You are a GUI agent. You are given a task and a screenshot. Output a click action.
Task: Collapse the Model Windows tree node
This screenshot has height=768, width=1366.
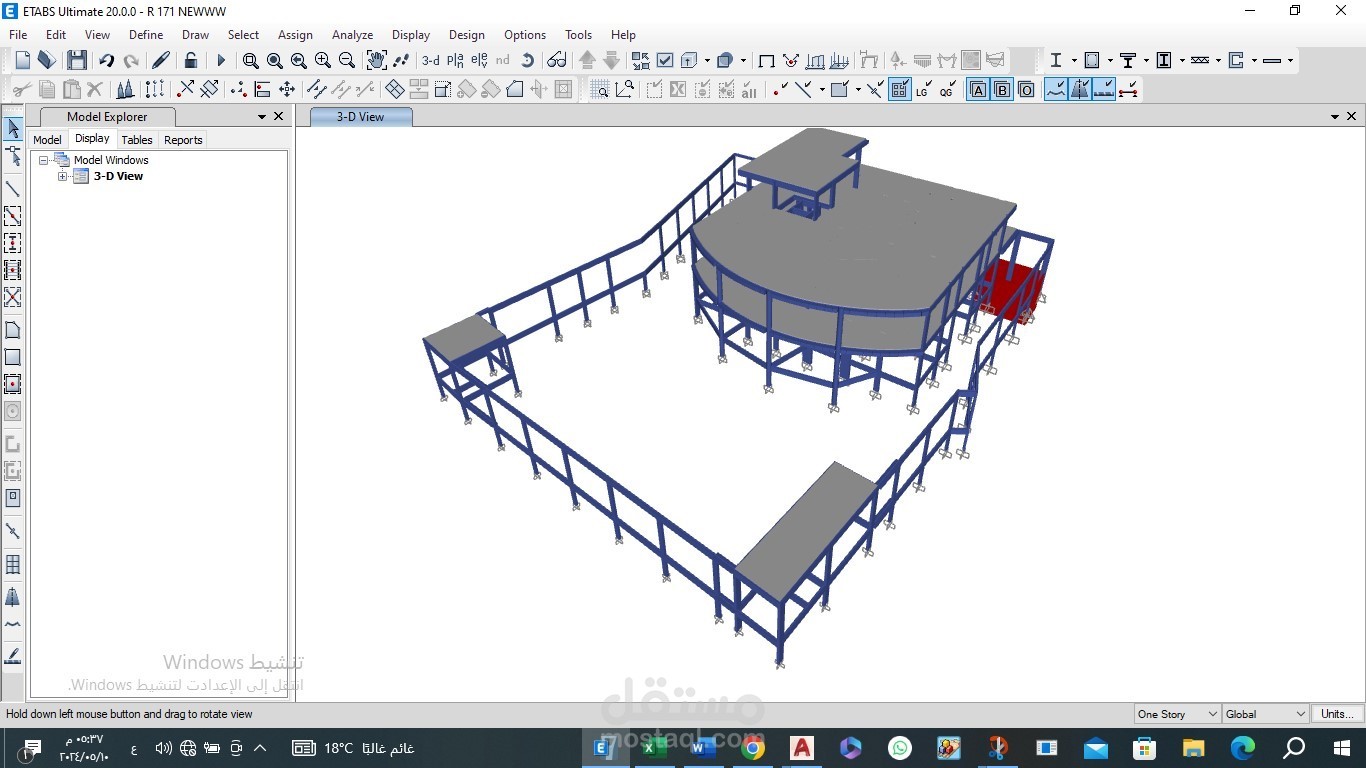pyautogui.click(x=43, y=160)
